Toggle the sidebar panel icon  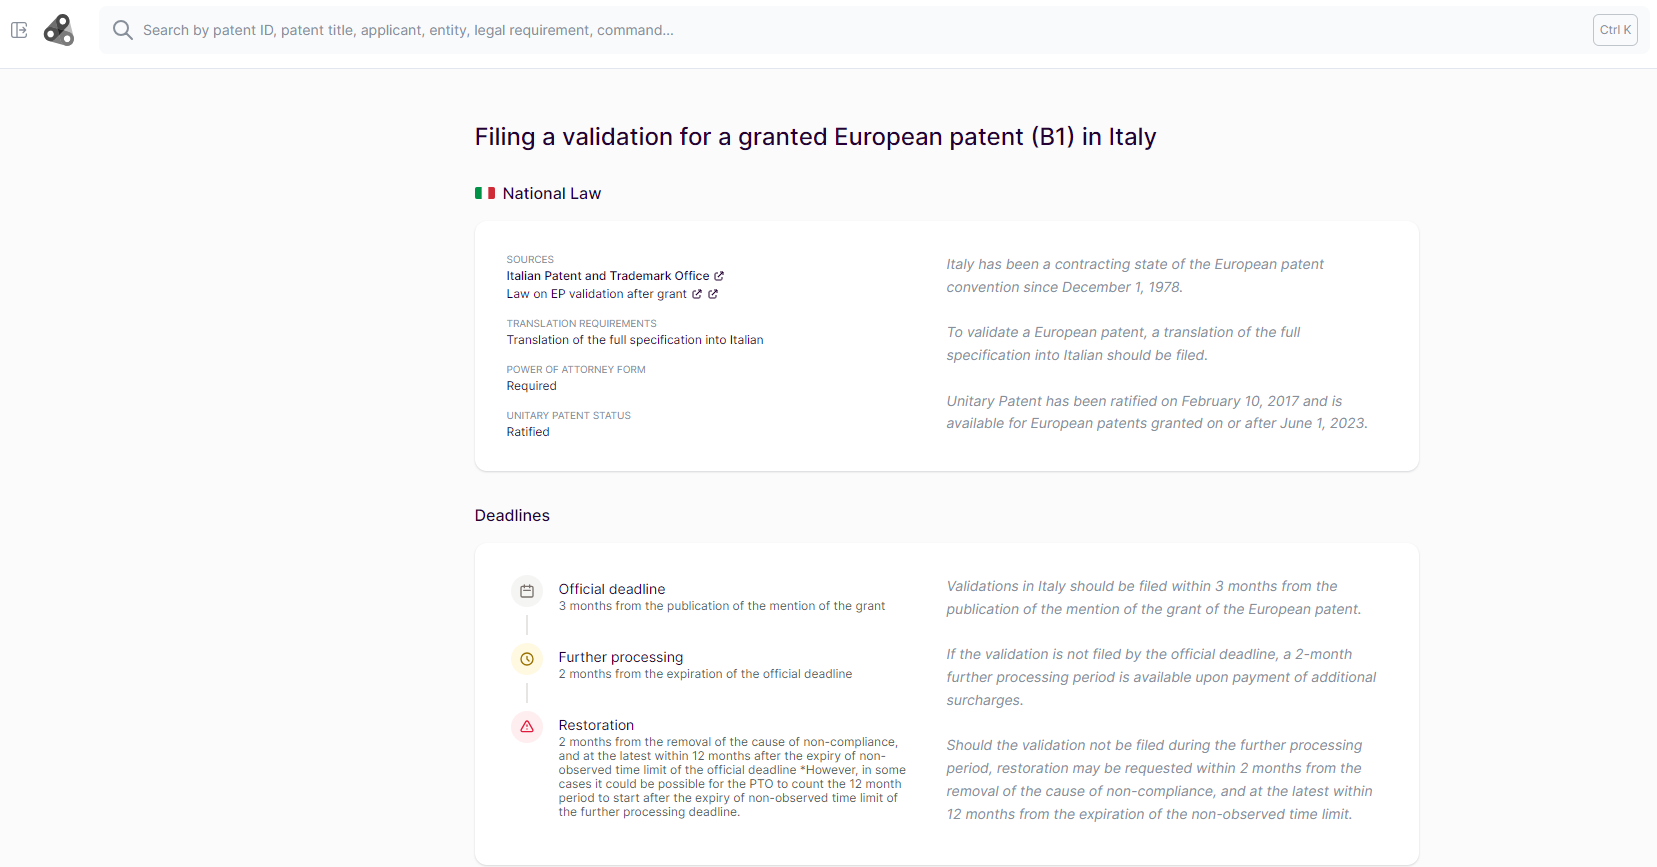[x=19, y=30]
